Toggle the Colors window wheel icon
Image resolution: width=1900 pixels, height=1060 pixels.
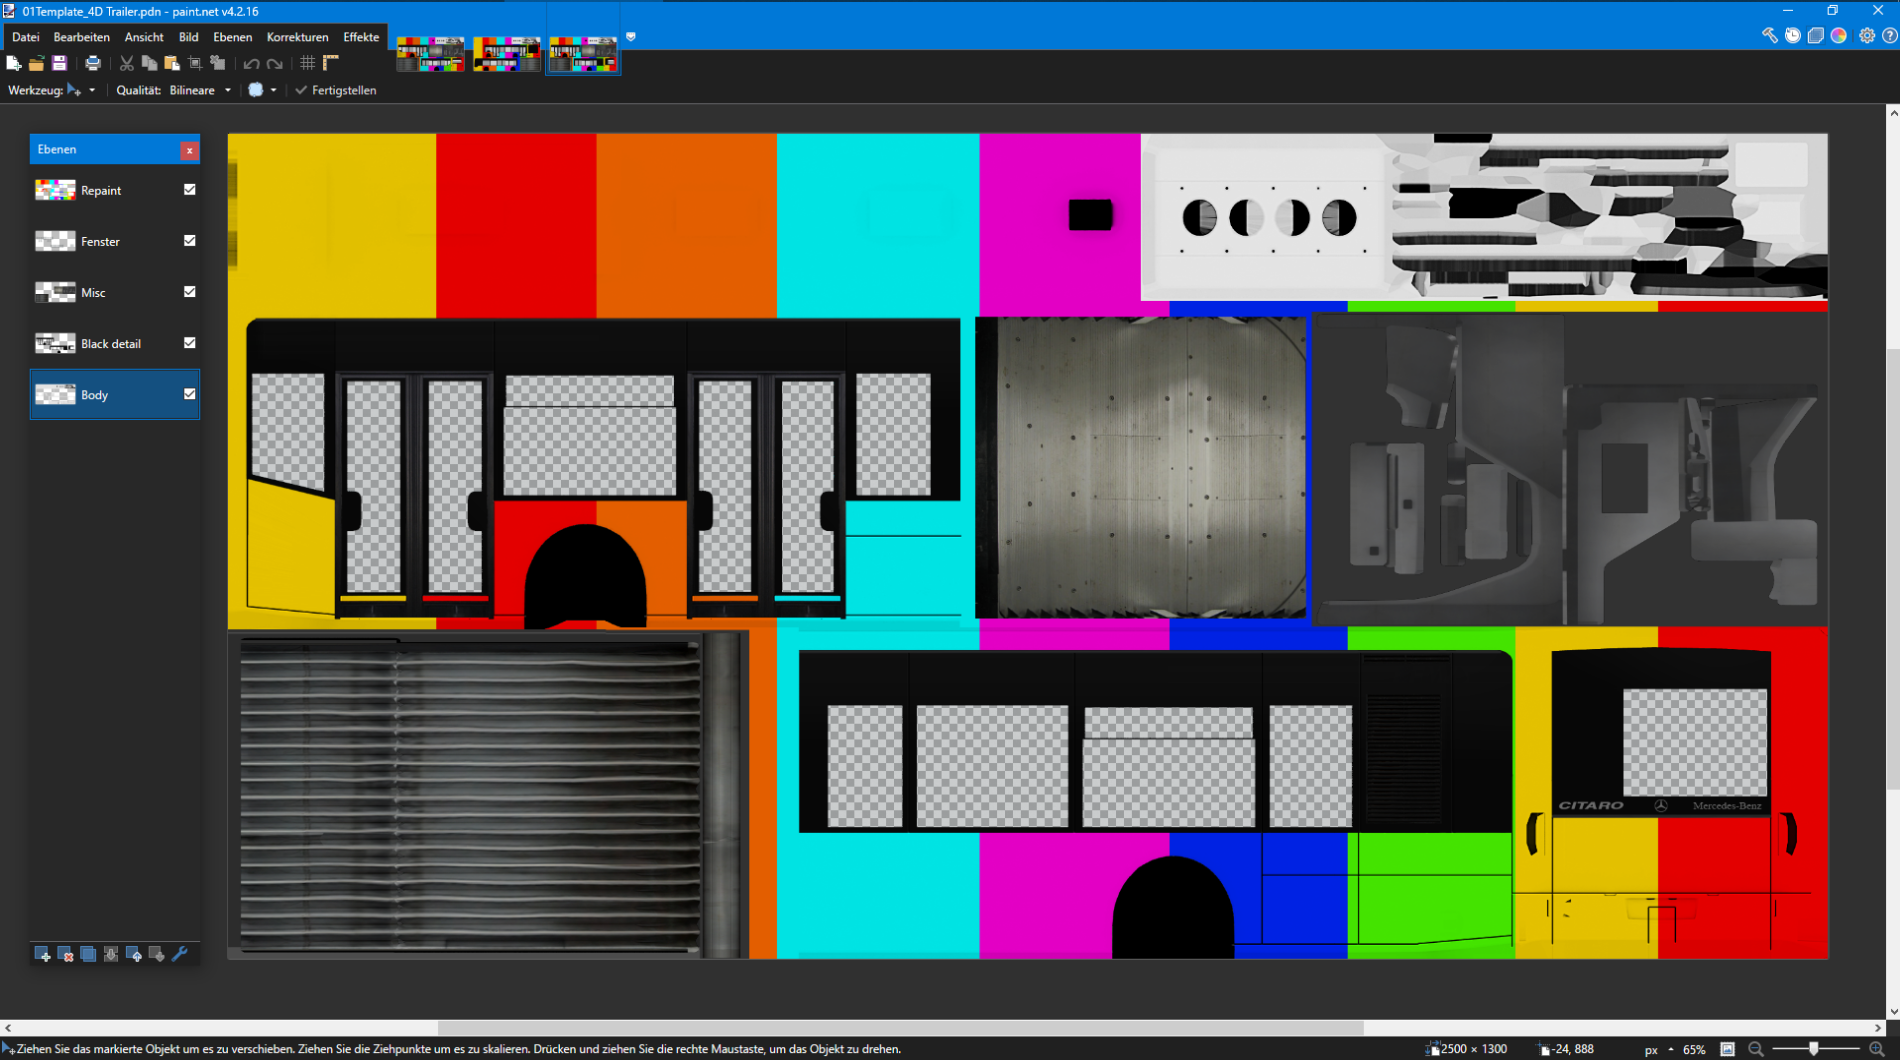click(1839, 36)
